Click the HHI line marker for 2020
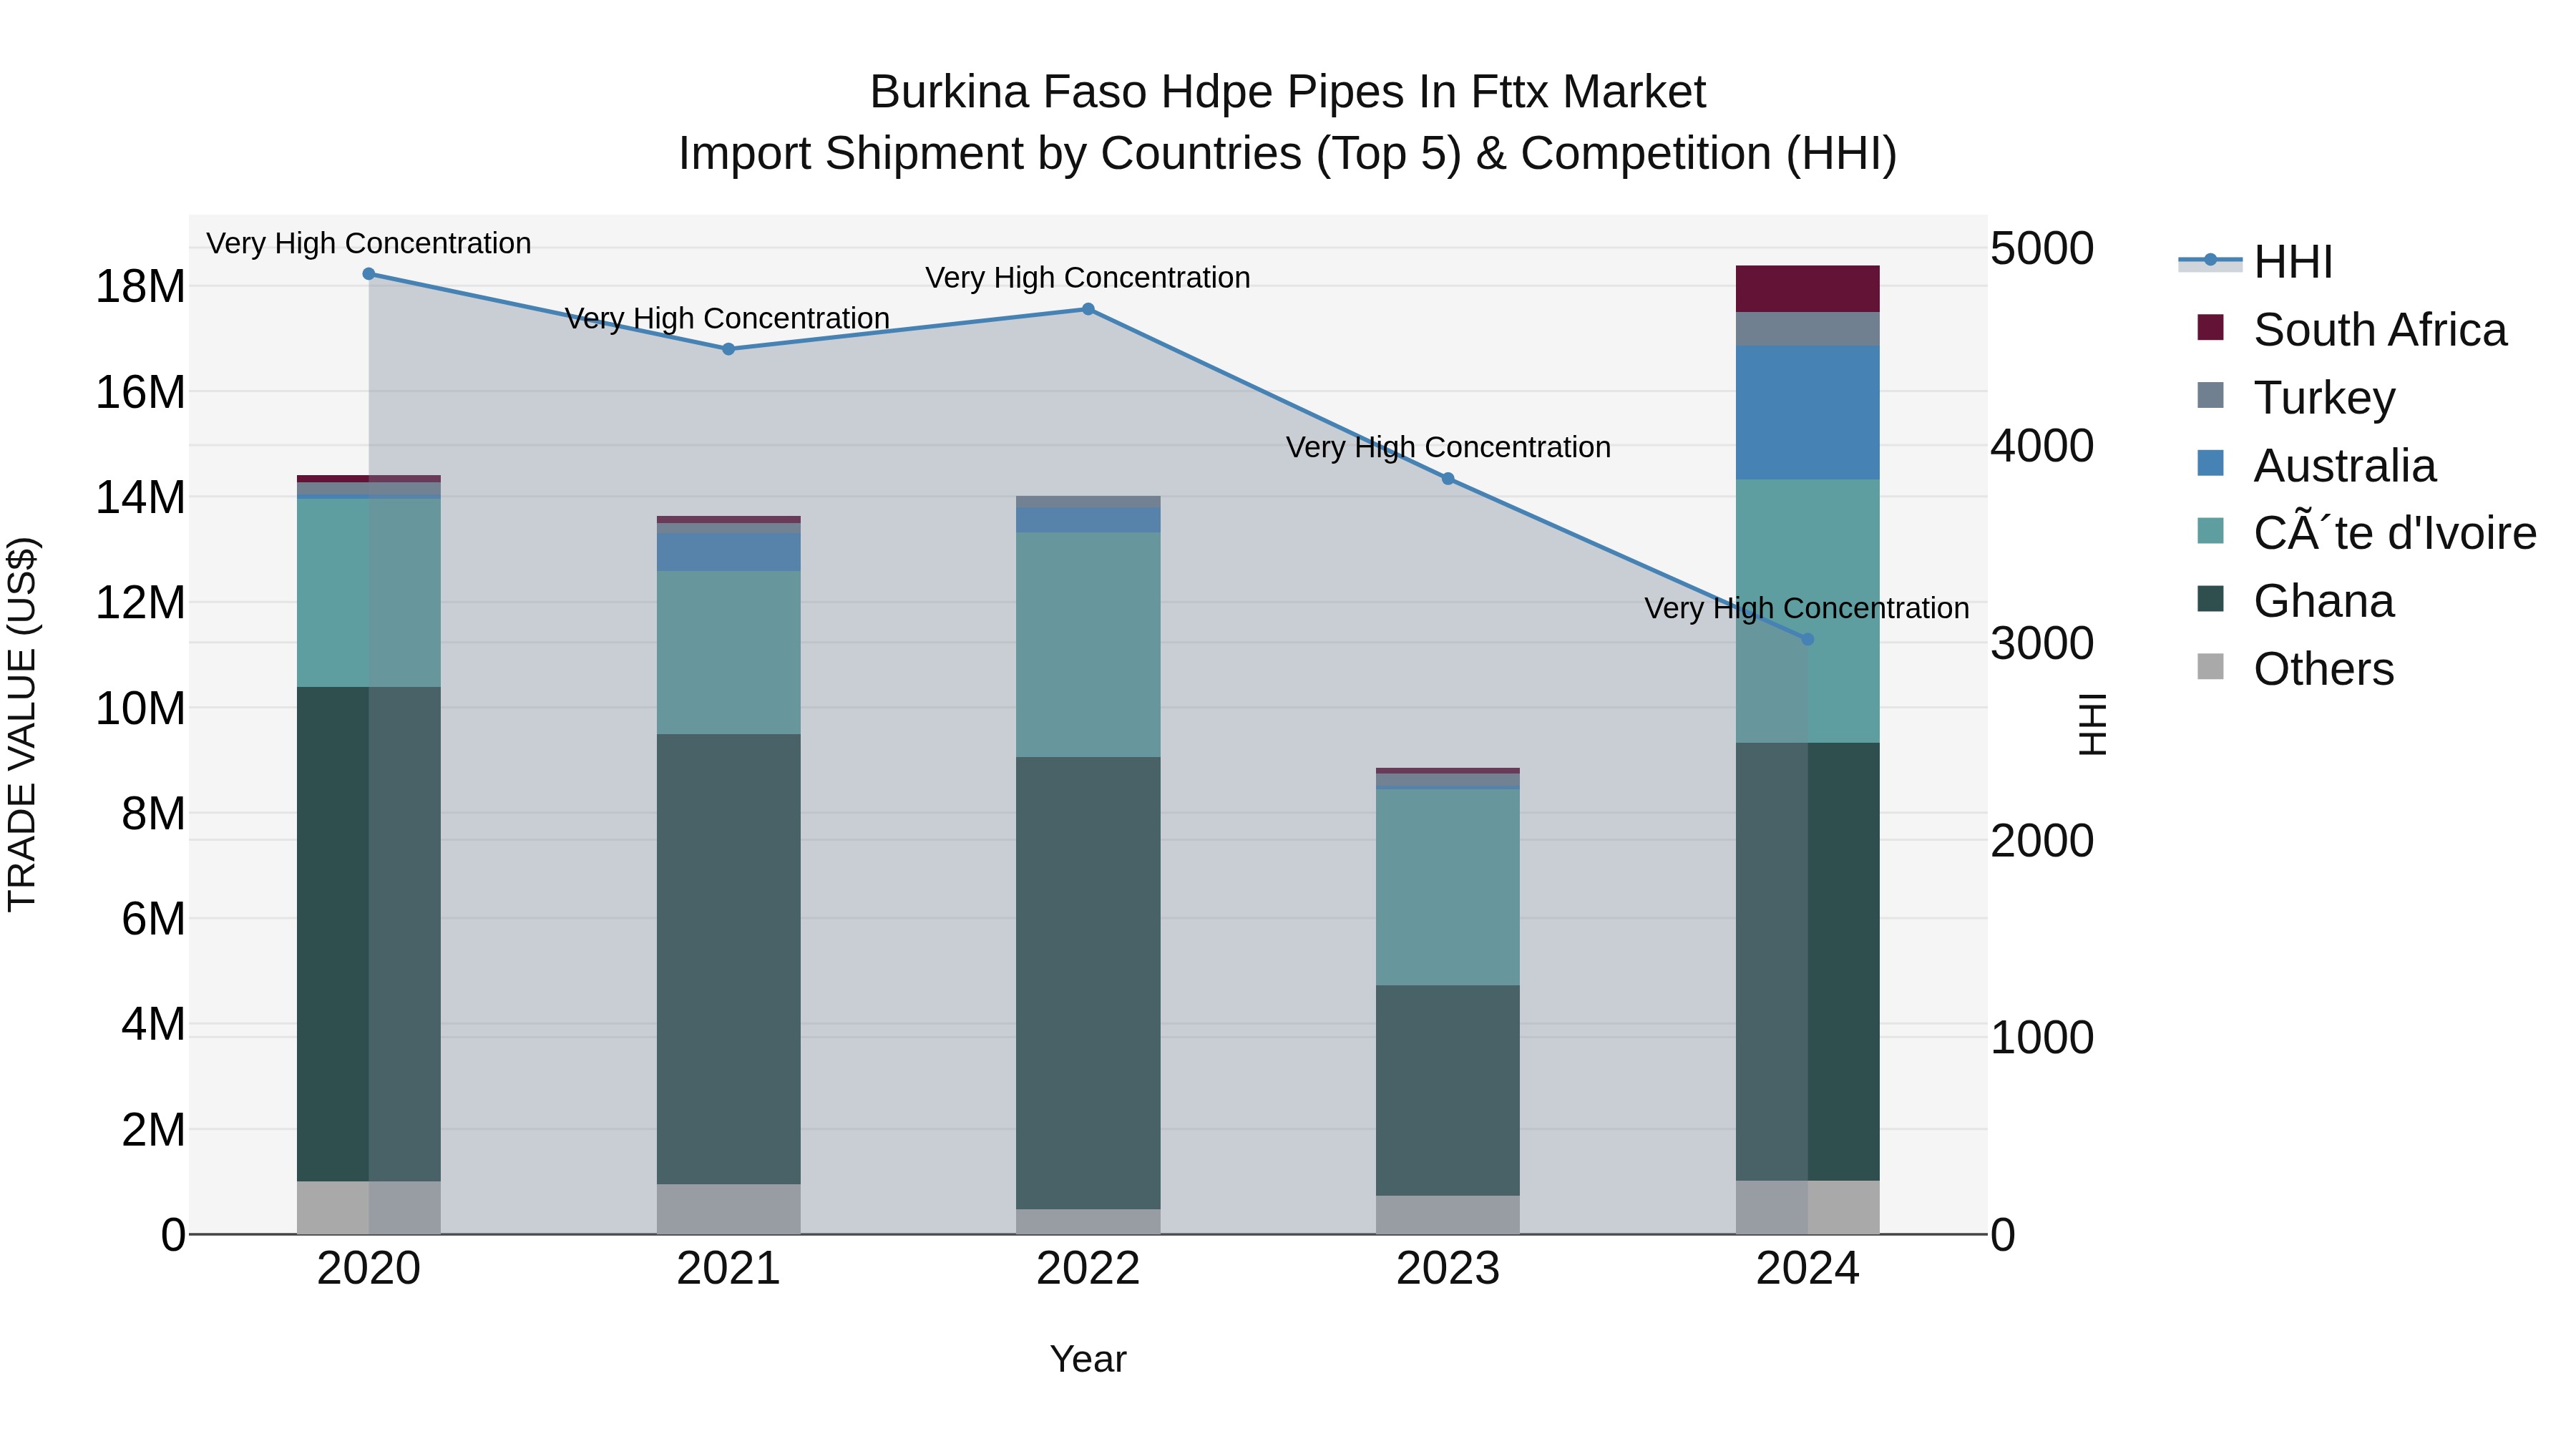 pos(369,274)
